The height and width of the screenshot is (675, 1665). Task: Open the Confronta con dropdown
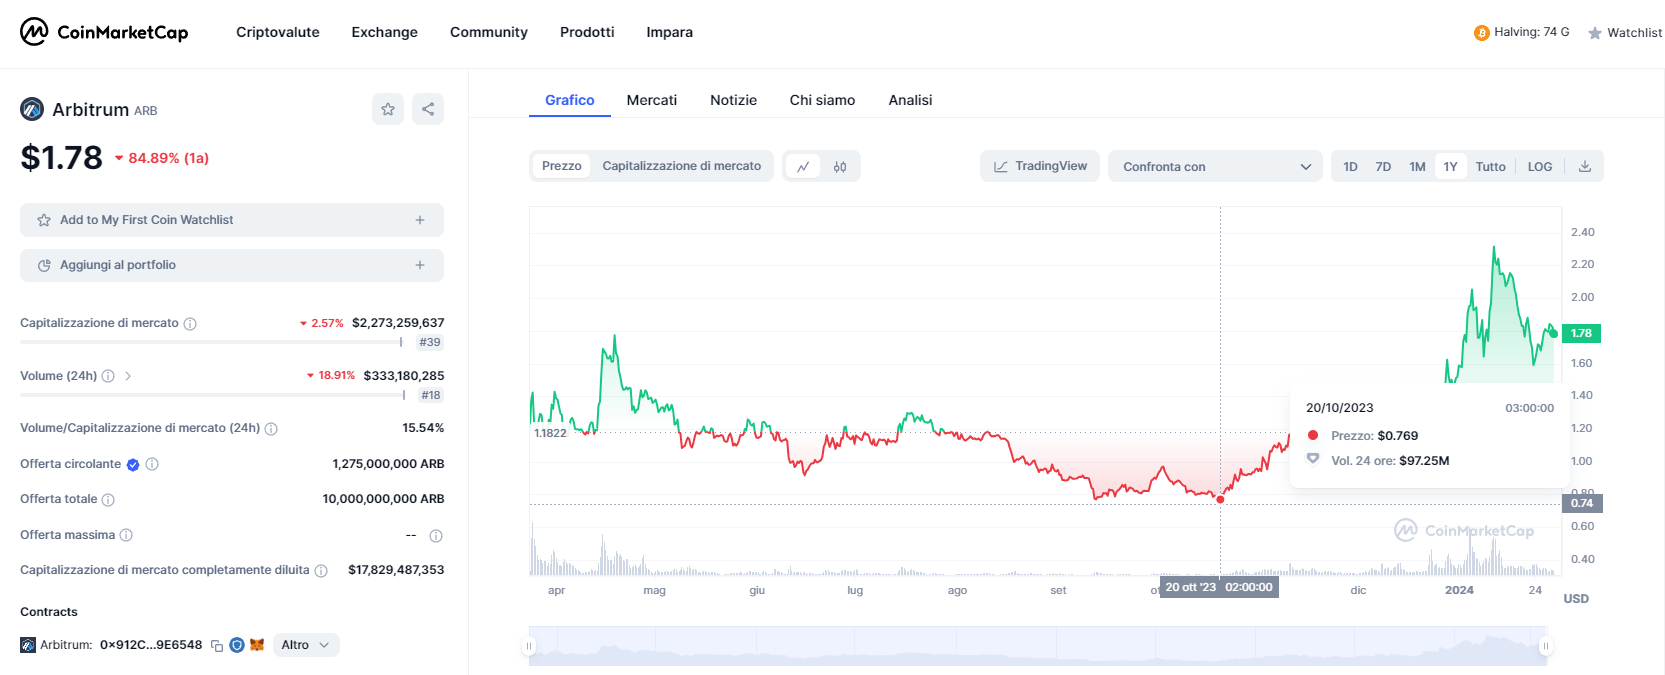(1215, 167)
